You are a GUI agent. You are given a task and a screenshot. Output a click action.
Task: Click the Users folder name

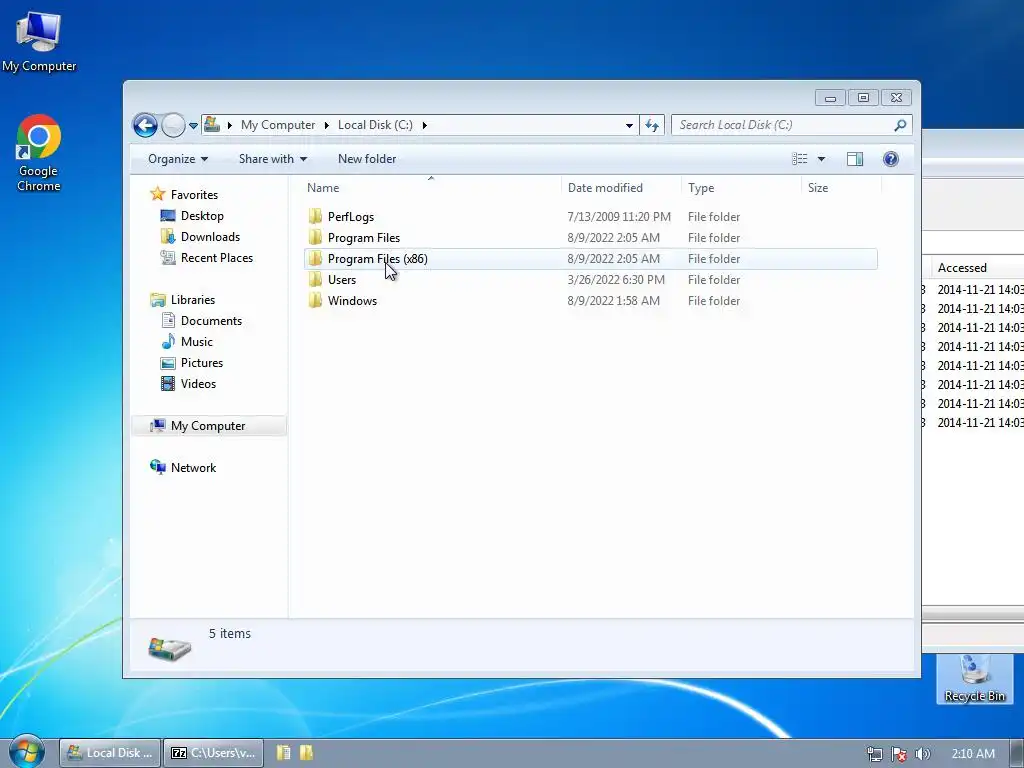point(342,280)
